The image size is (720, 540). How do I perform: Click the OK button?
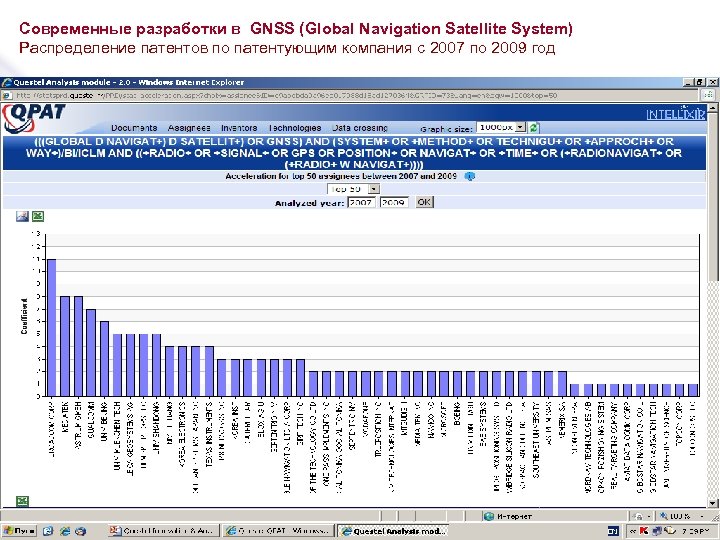click(x=424, y=202)
